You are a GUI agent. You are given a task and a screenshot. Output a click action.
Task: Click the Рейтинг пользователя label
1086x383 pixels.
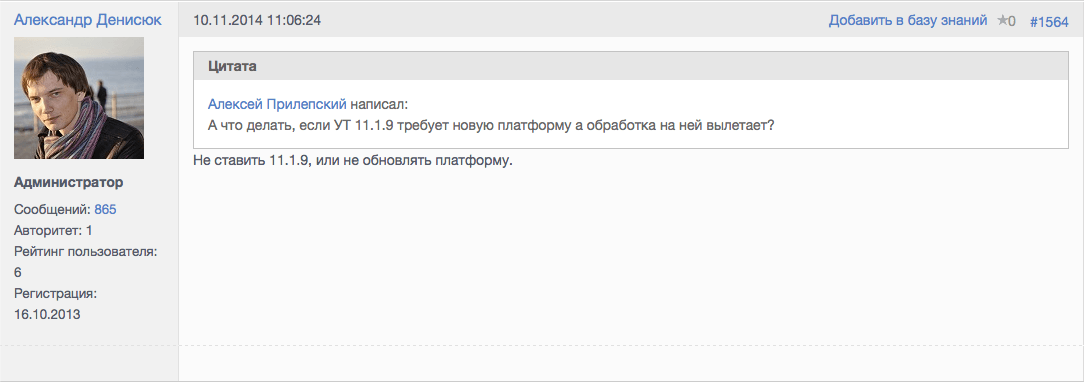point(86,251)
